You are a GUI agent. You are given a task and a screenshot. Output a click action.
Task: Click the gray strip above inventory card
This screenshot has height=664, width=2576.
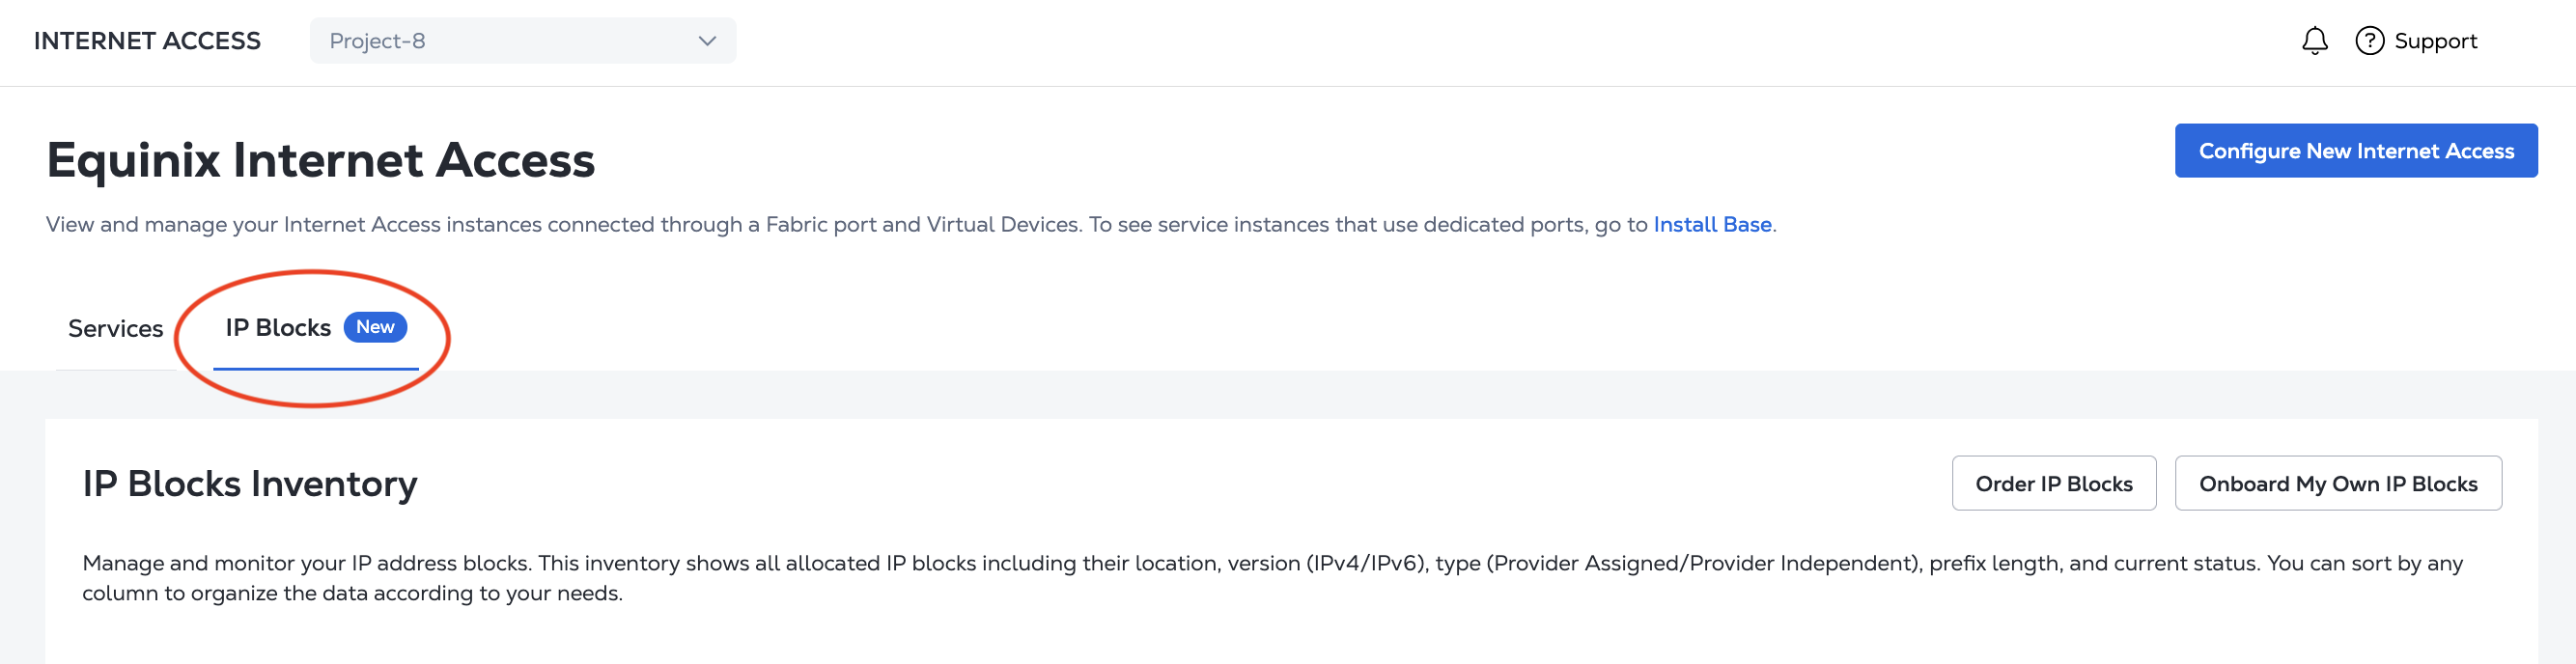1288,395
